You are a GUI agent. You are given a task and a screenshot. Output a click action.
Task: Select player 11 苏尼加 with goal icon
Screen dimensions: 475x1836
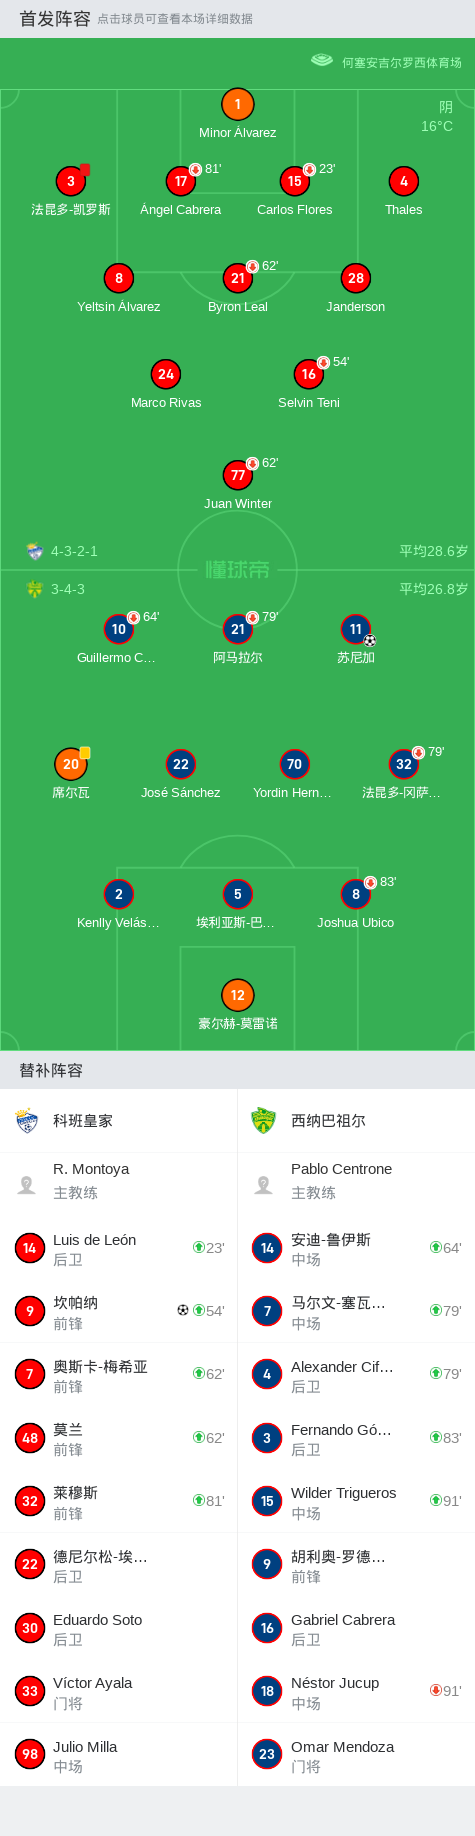(356, 629)
